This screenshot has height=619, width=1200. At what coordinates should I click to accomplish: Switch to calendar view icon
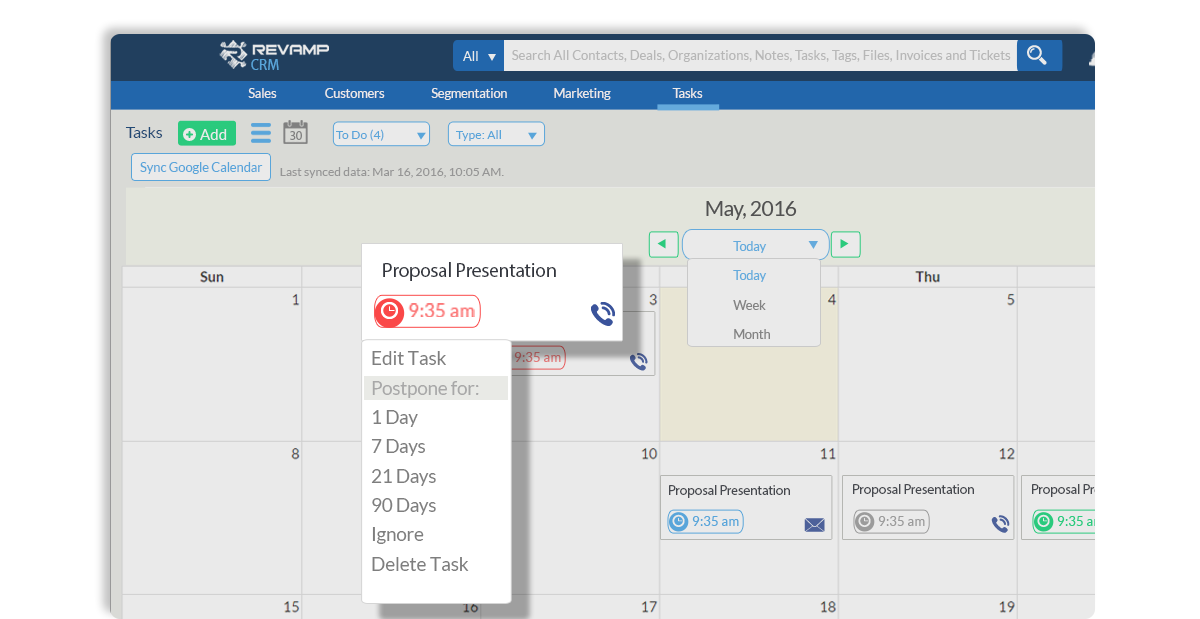[x=295, y=132]
